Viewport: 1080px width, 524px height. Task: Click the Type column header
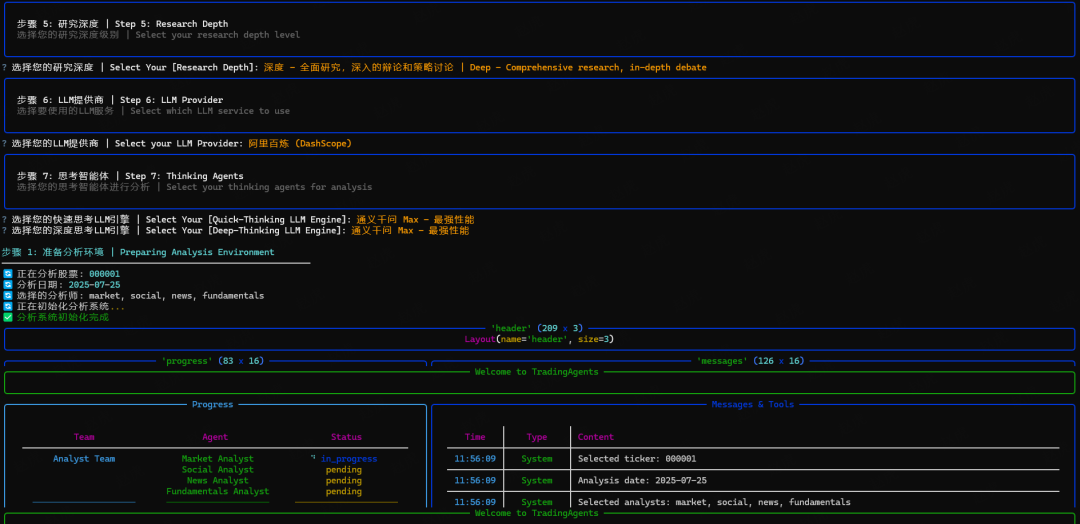pyautogui.click(x=537, y=437)
